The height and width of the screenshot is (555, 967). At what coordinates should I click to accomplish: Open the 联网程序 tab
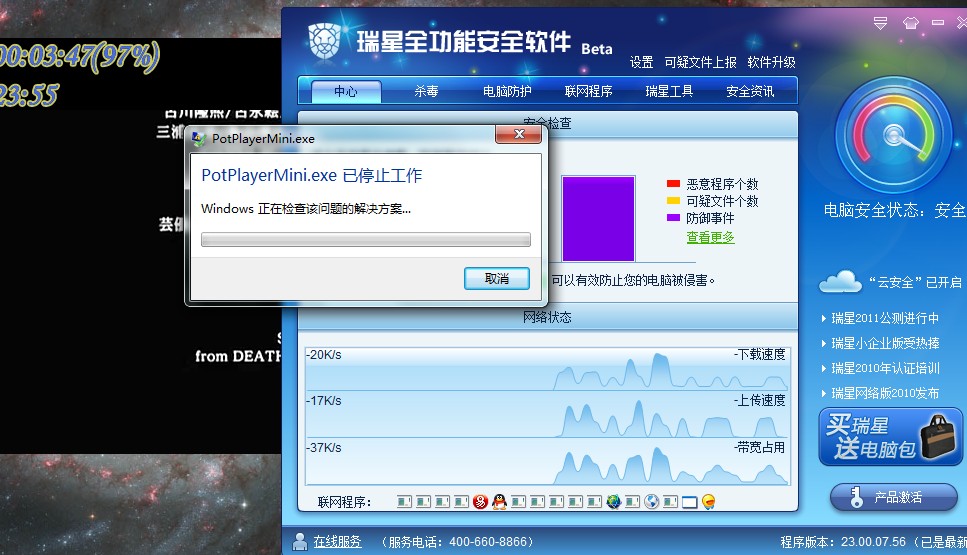(x=588, y=91)
